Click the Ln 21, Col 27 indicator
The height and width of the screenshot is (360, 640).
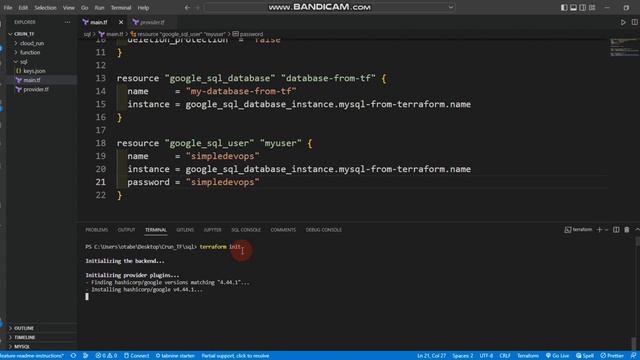coord(431,356)
